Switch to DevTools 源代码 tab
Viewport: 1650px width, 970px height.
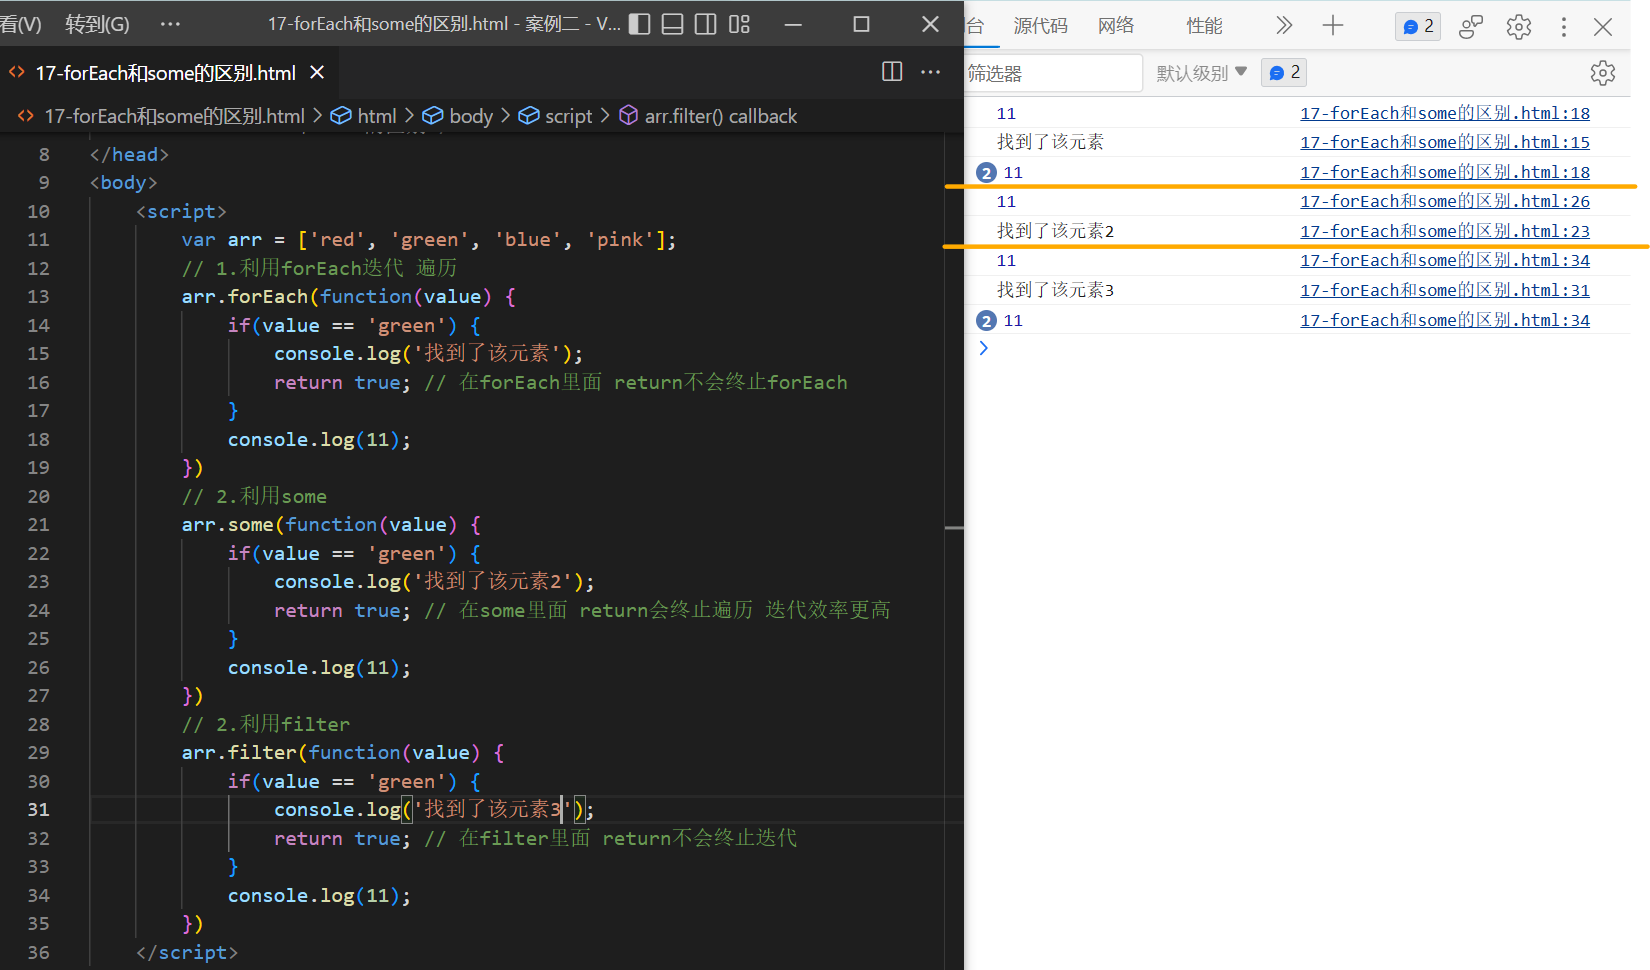[x=1040, y=26]
